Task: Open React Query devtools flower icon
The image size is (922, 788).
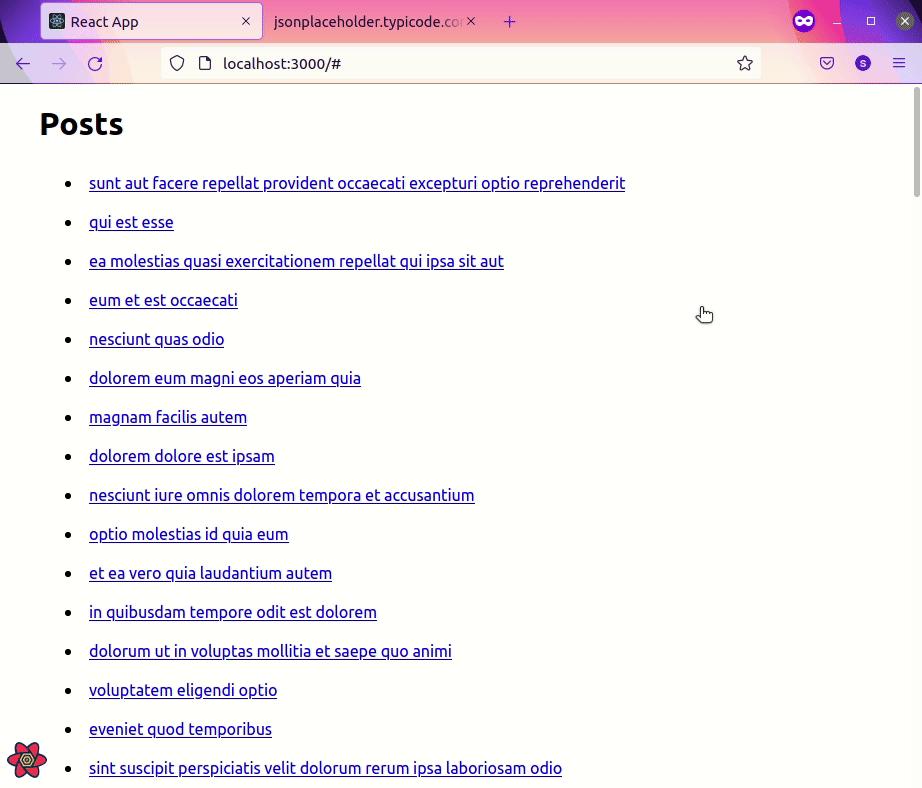Action: [27, 760]
